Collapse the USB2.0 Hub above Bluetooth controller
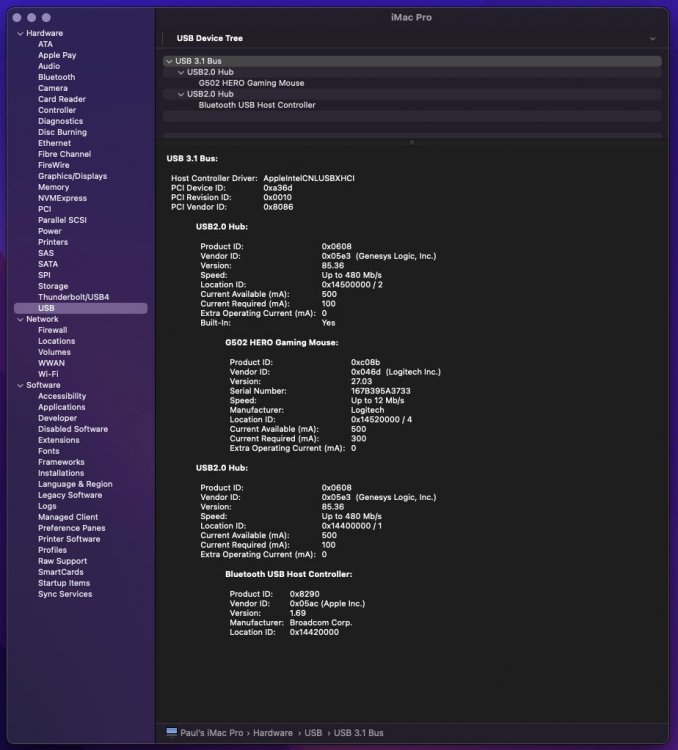 click(x=181, y=94)
